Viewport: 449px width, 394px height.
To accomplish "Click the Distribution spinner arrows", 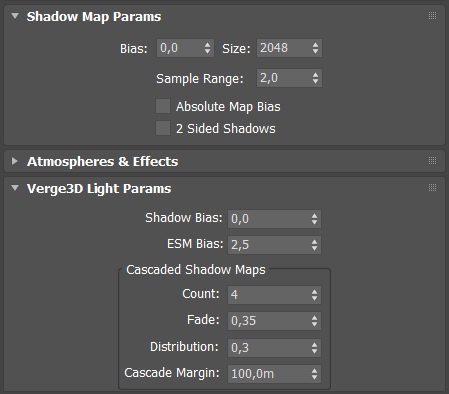I will (314, 348).
